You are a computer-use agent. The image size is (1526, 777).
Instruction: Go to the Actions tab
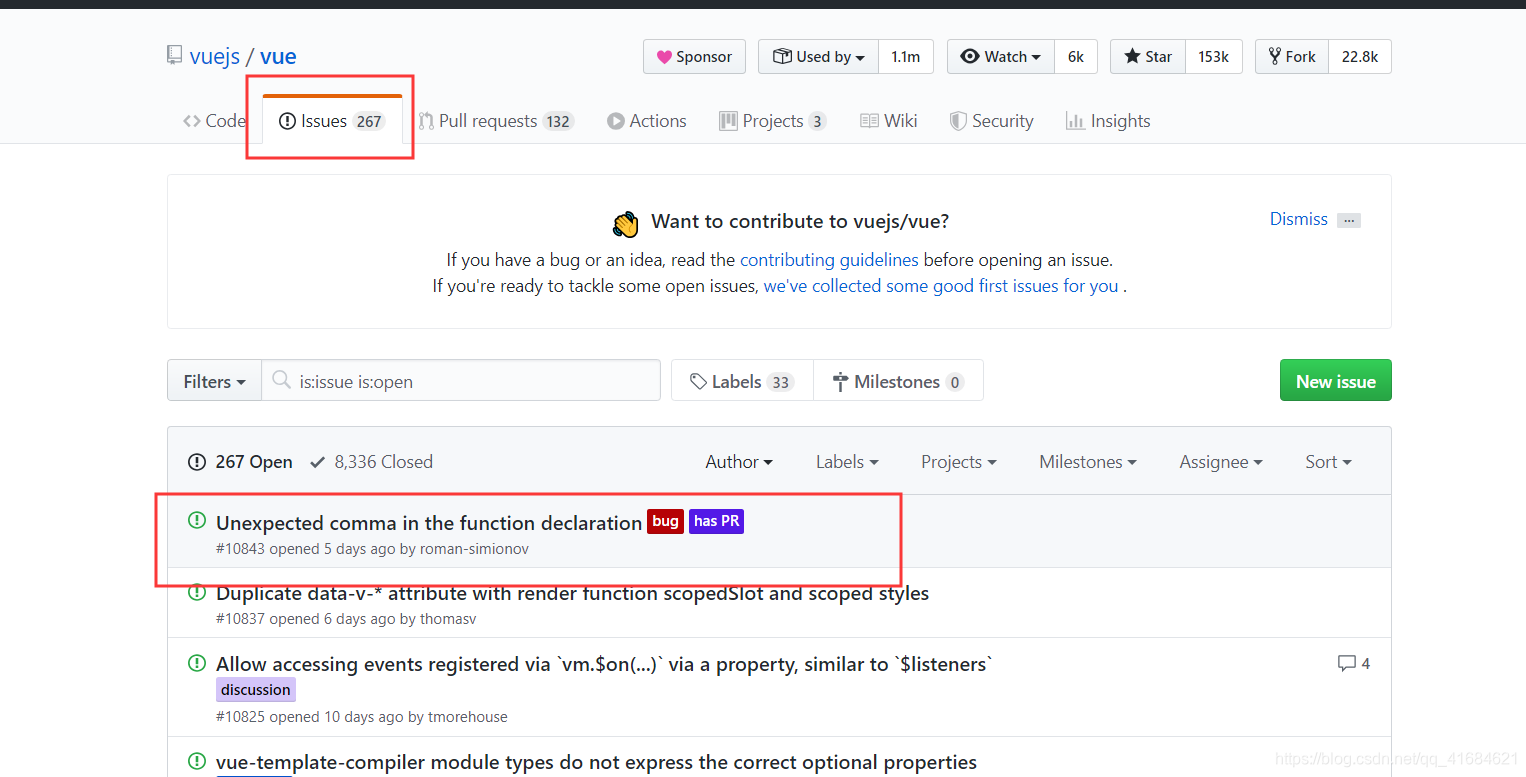pyautogui.click(x=647, y=121)
